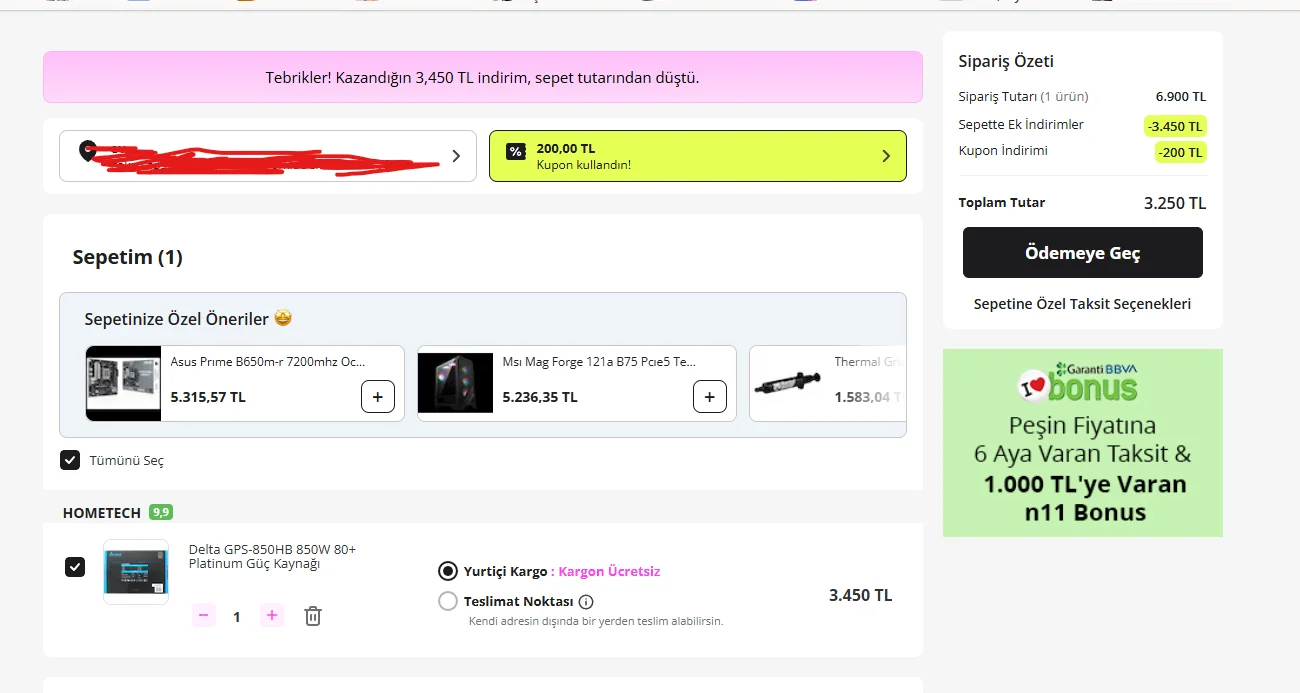Click the 200,00 TL Kupon kullandın button
The image size is (1300, 693).
(x=698, y=156)
